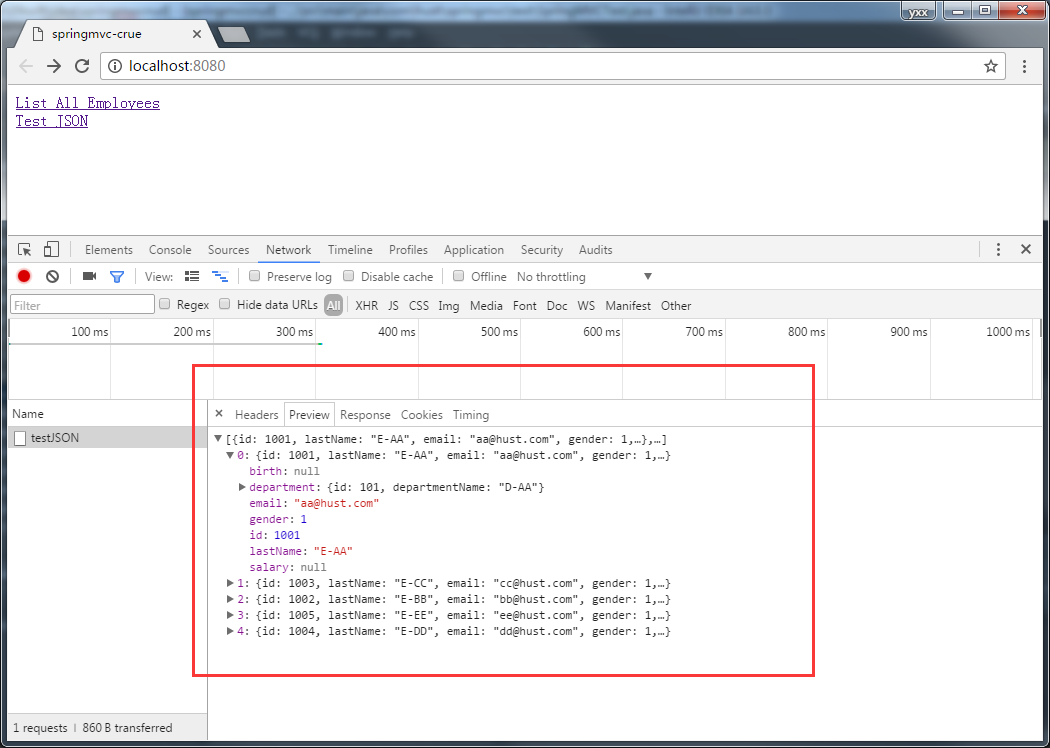
Task: Tick the Hide data URLs checkbox
Action: click(225, 304)
